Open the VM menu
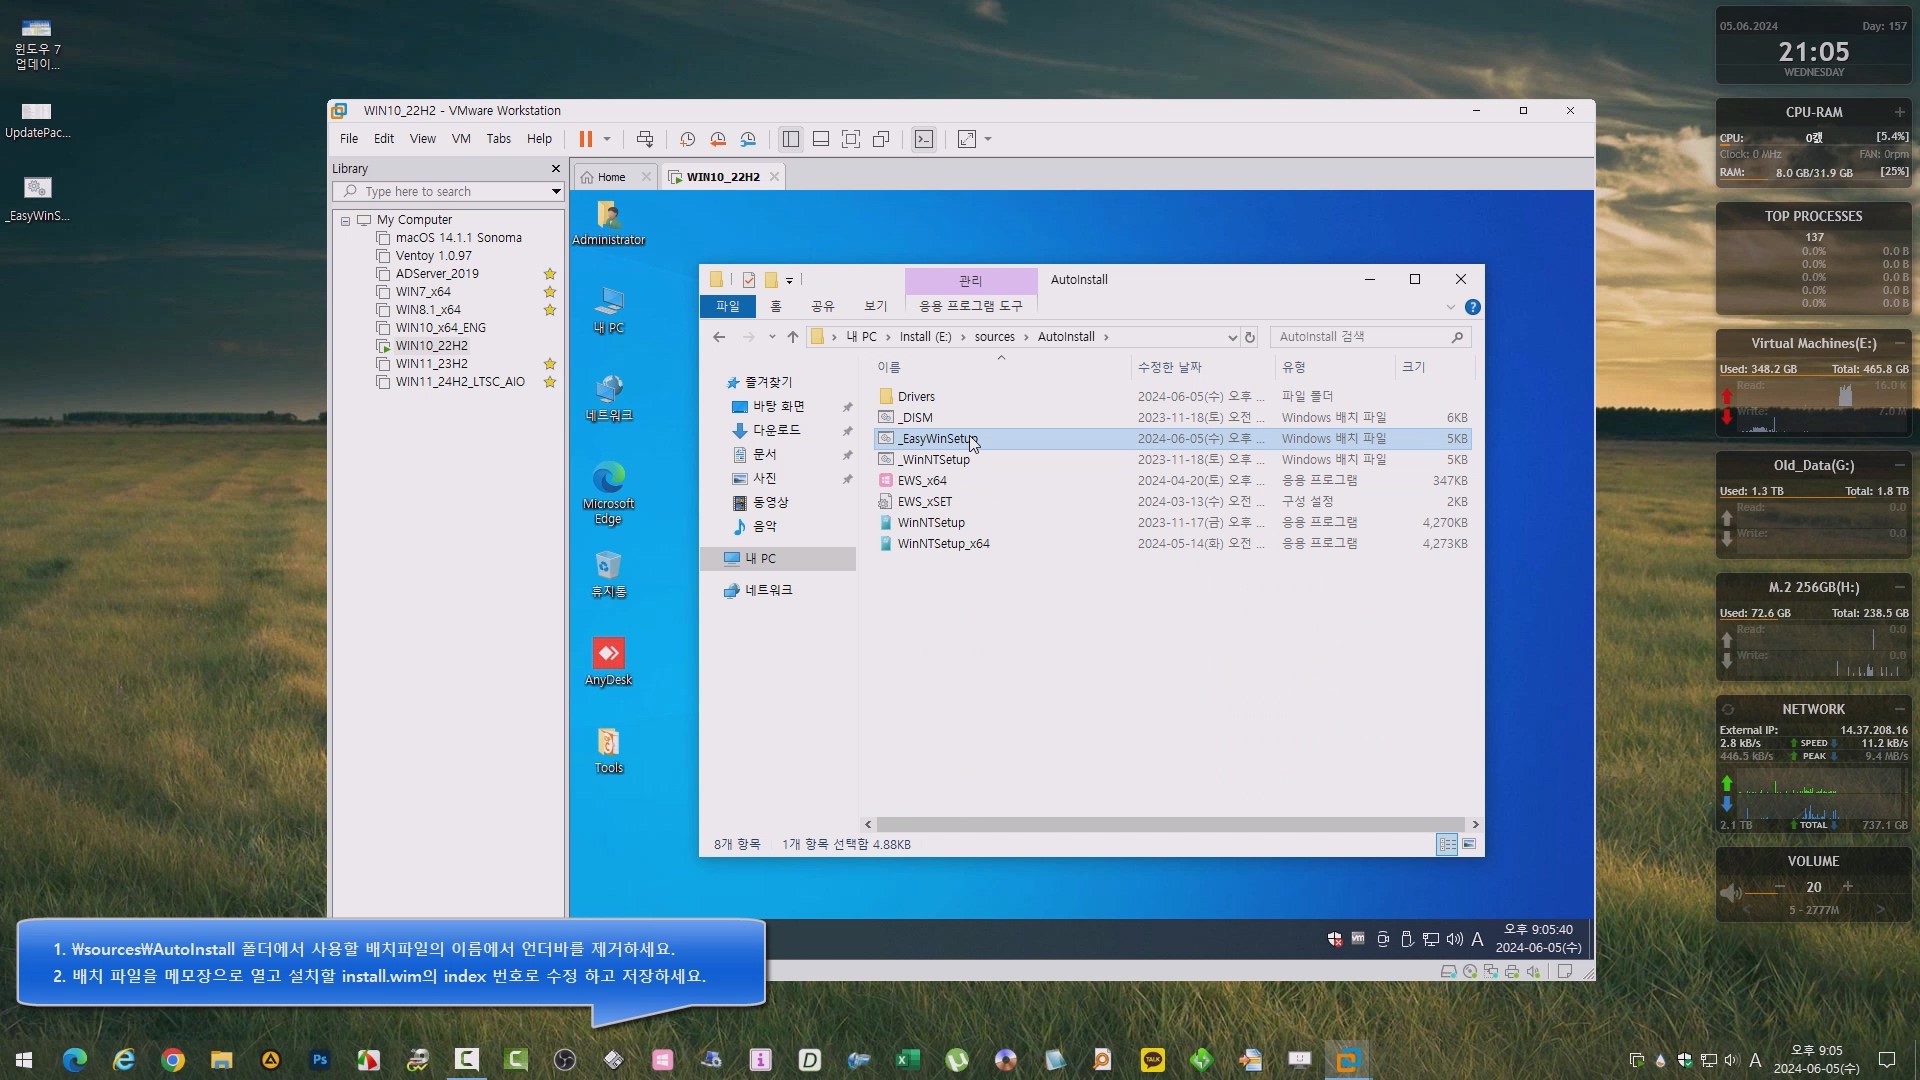1920x1080 pixels. 460,139
